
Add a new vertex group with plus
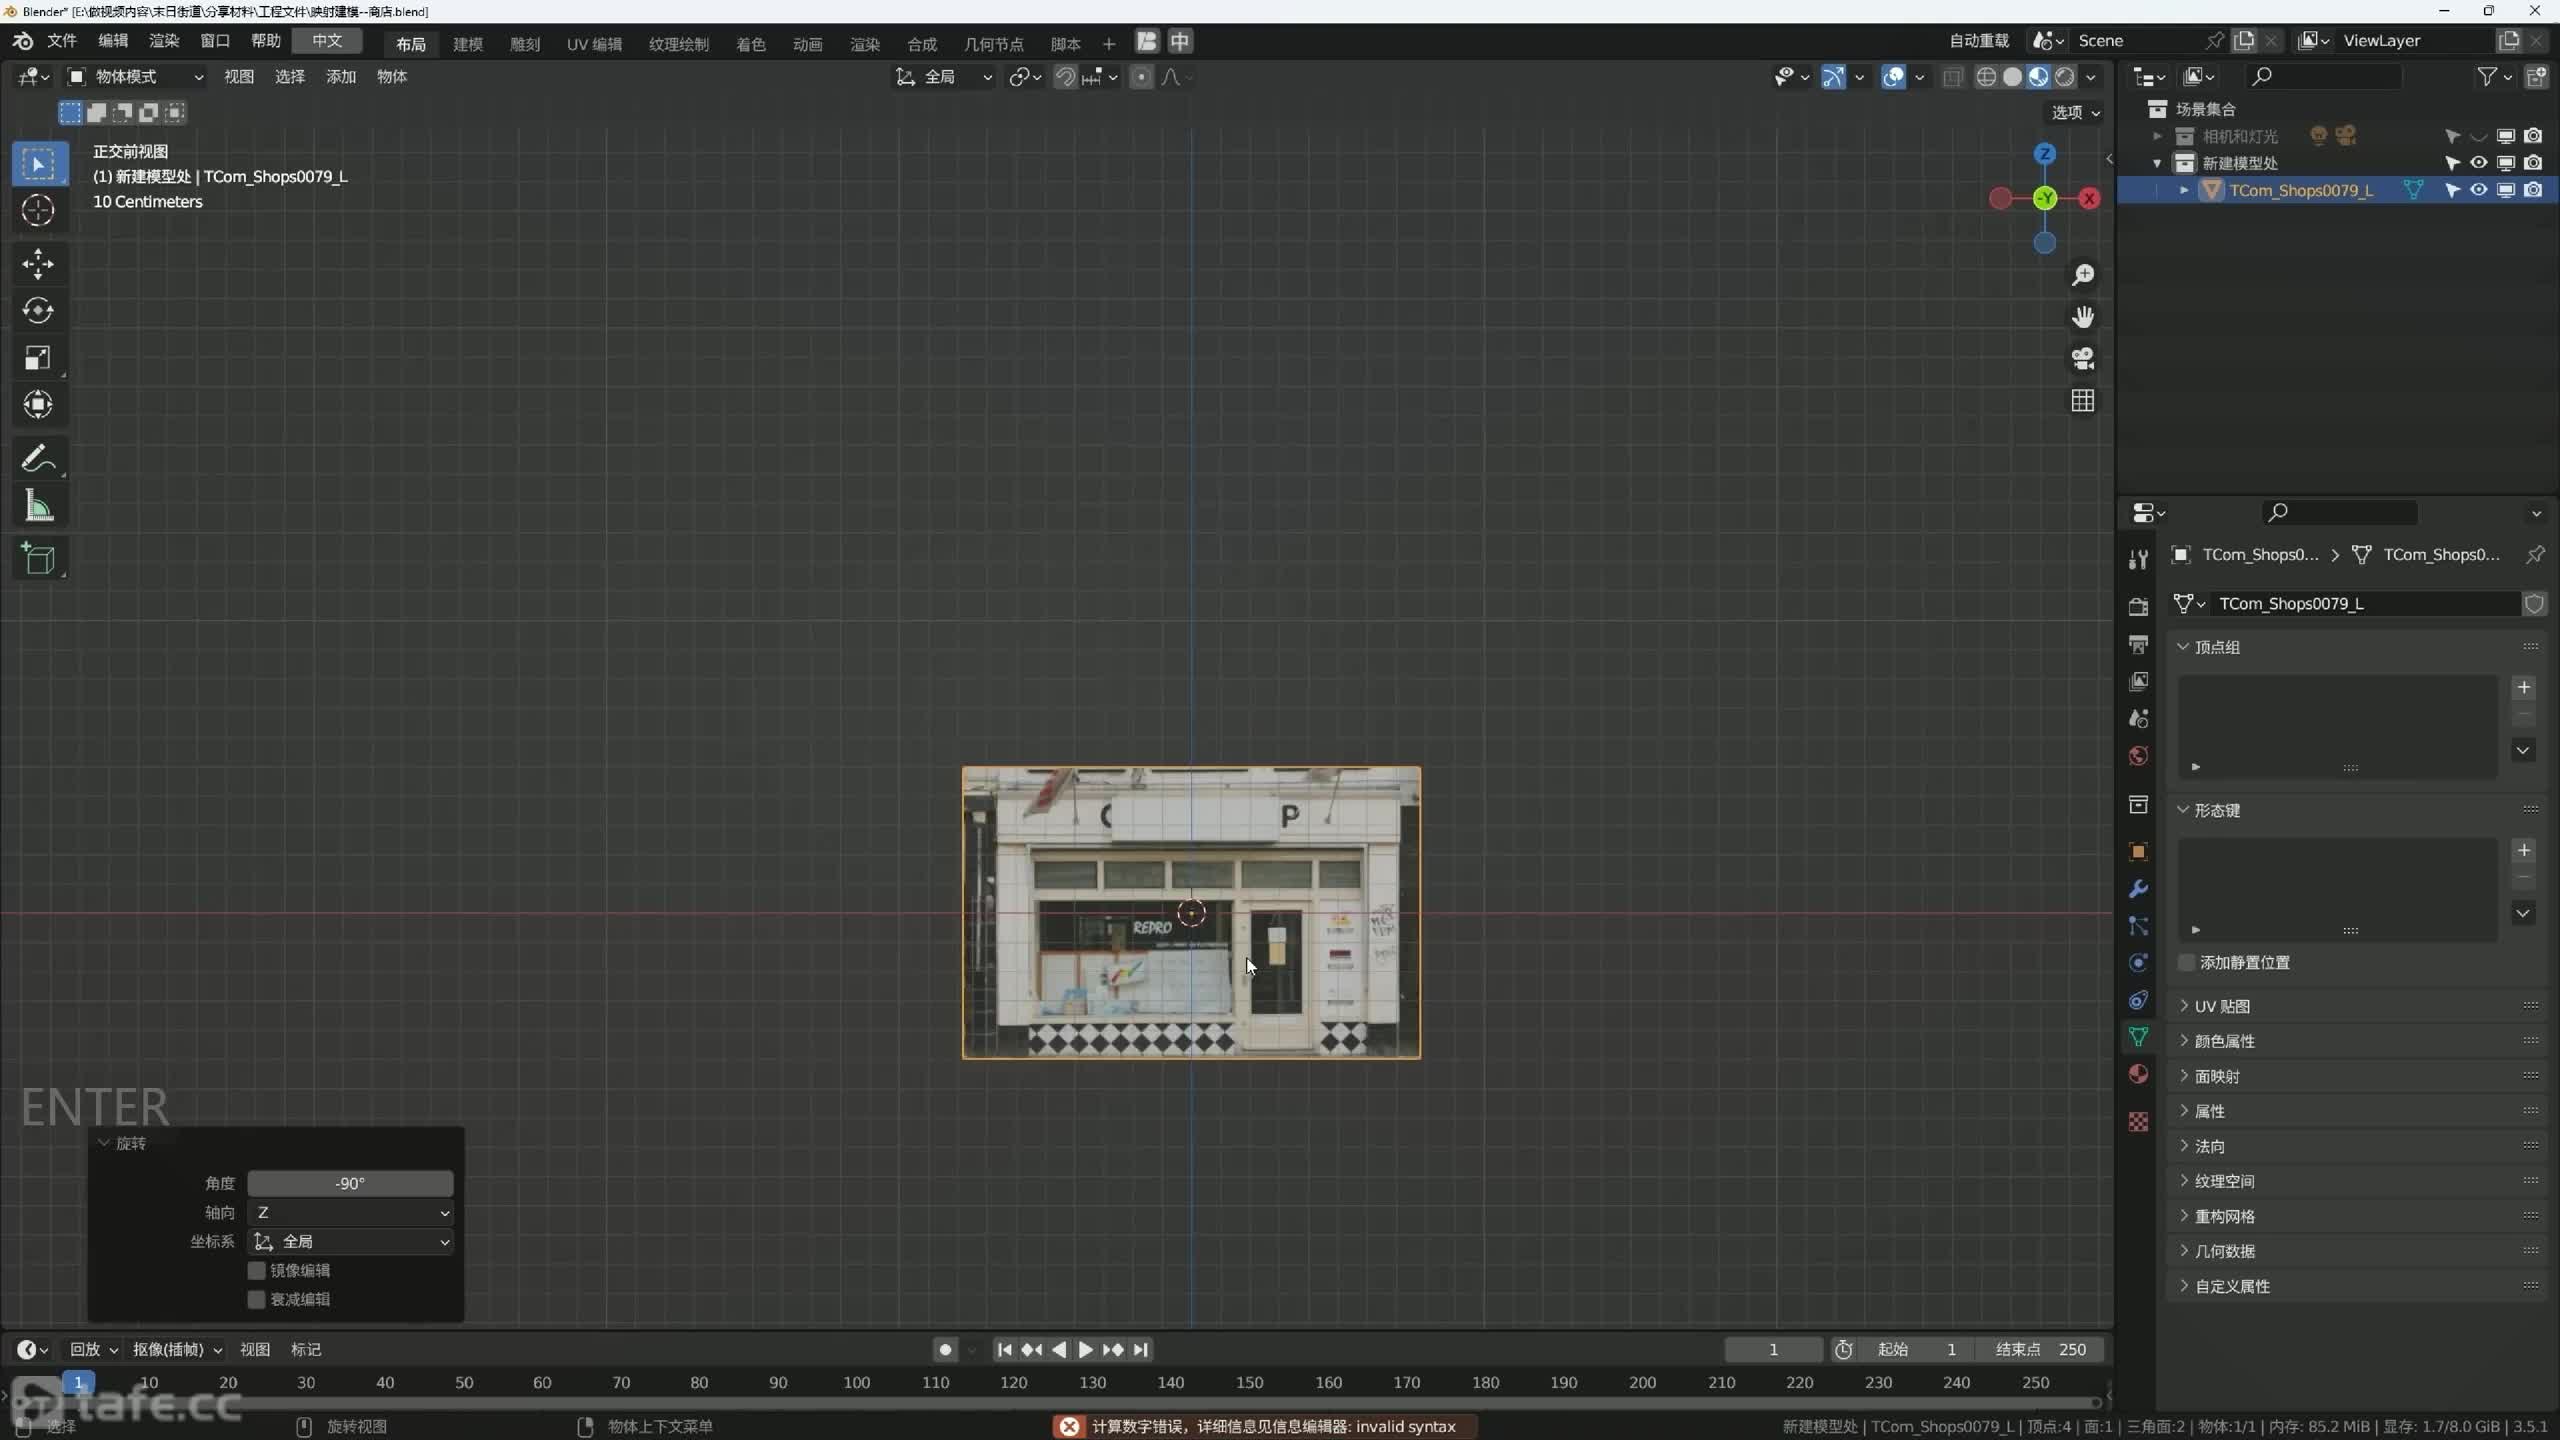click(2524, 687)
